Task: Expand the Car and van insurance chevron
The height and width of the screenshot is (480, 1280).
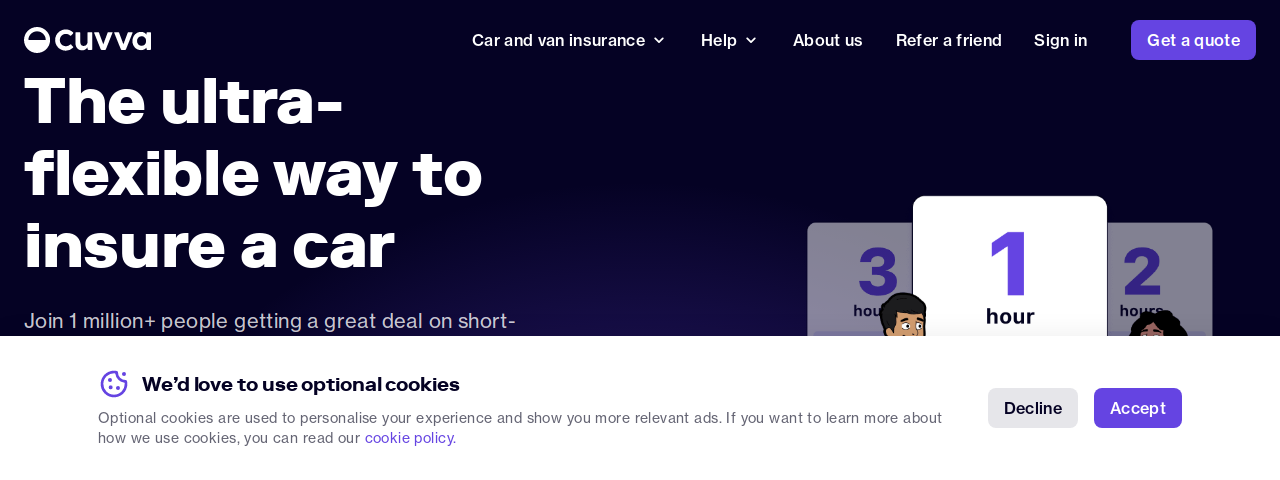Action: (659, 40)
